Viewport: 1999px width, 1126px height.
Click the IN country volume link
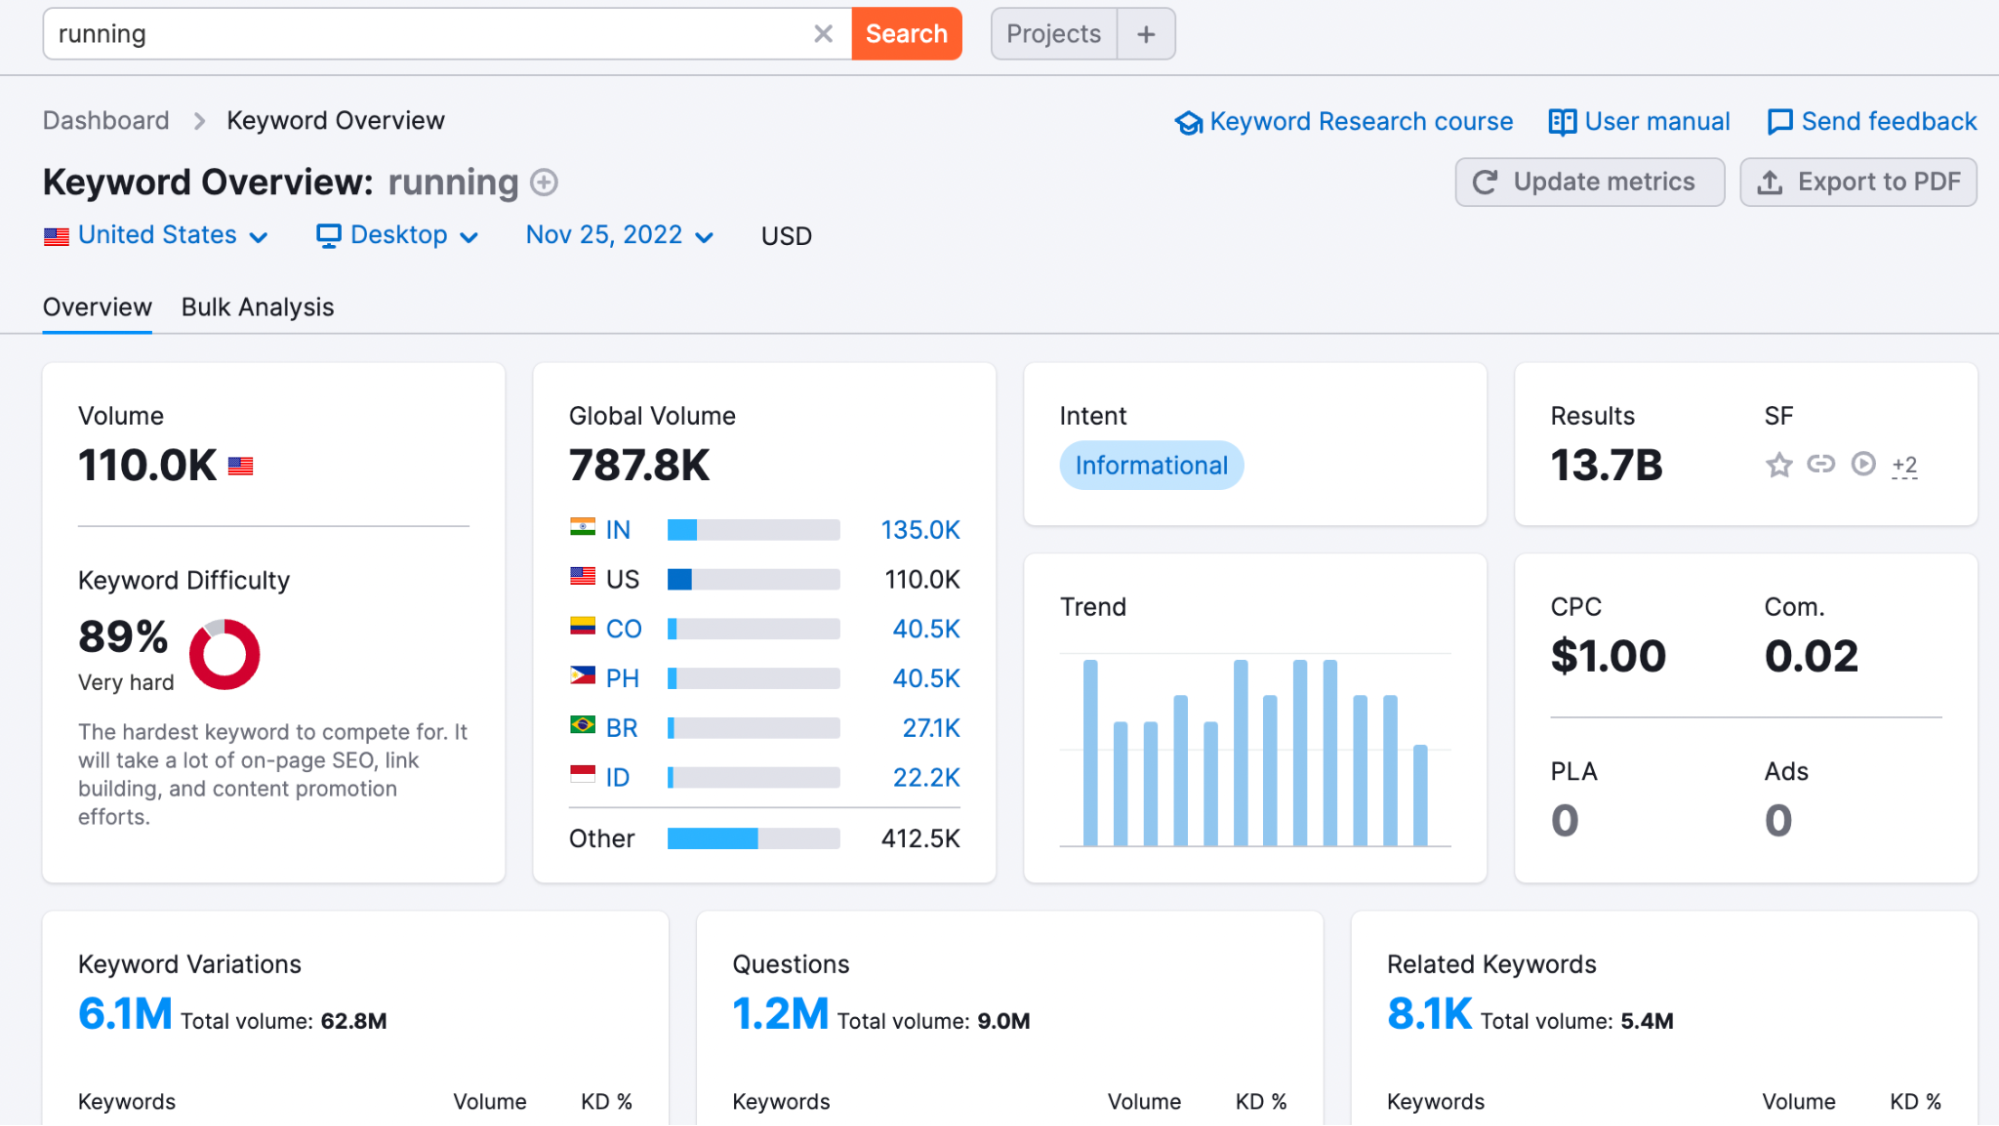[618, 530]
